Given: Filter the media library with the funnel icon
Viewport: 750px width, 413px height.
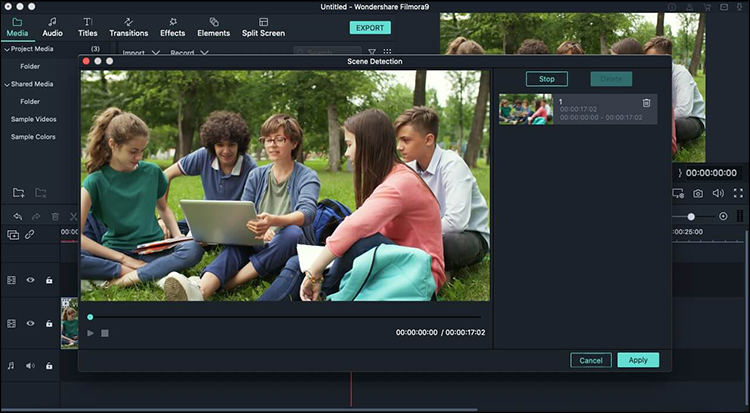Looking at the screenshot, I should 372,52.
